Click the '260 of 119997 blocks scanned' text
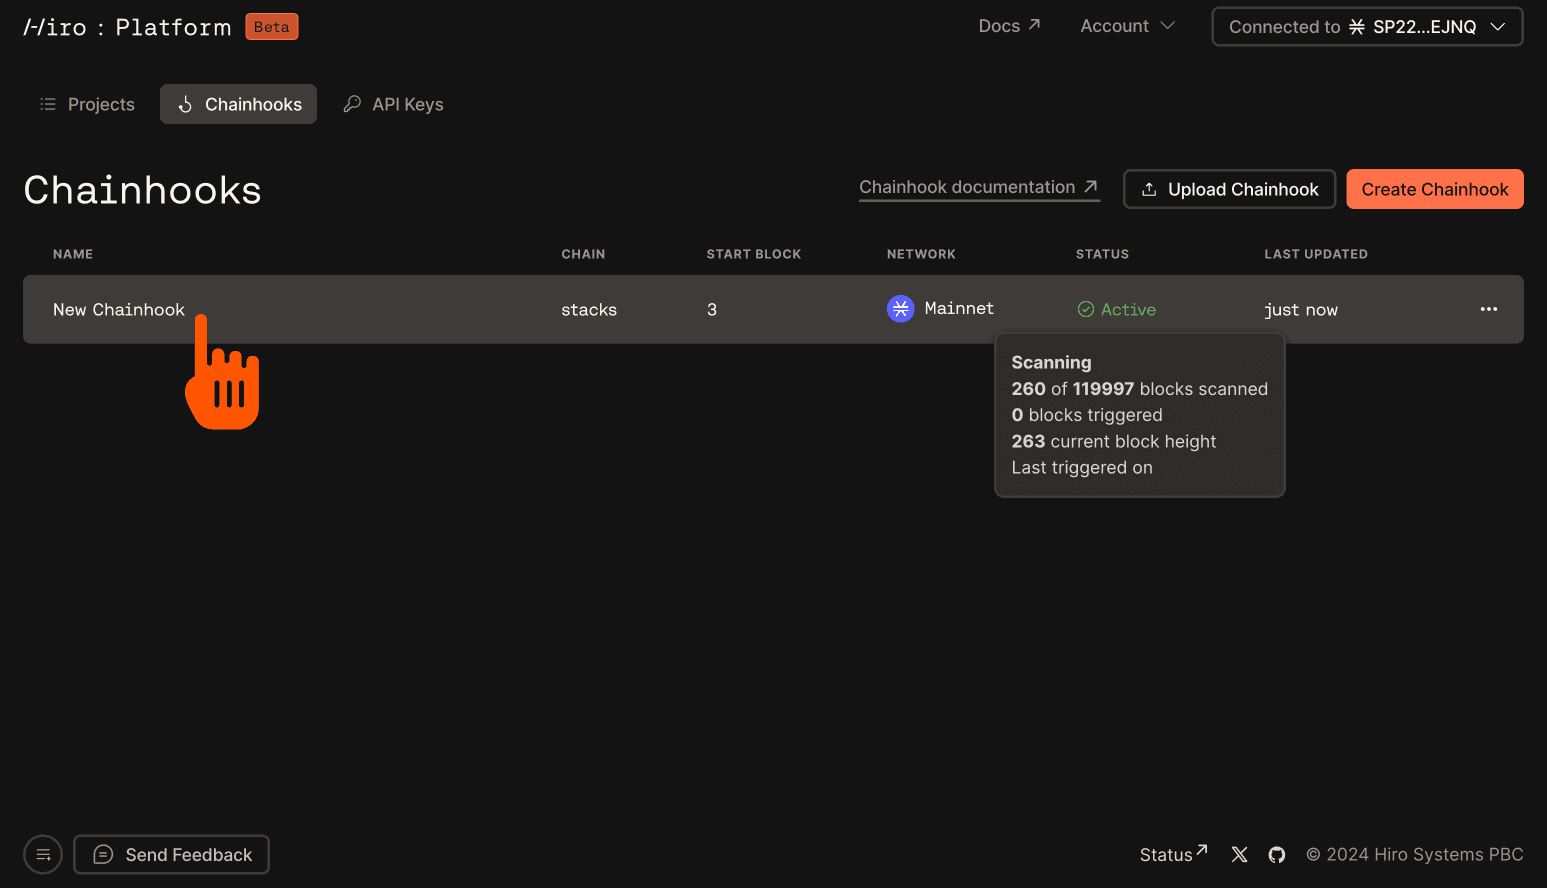 (x=1139, y=389)
